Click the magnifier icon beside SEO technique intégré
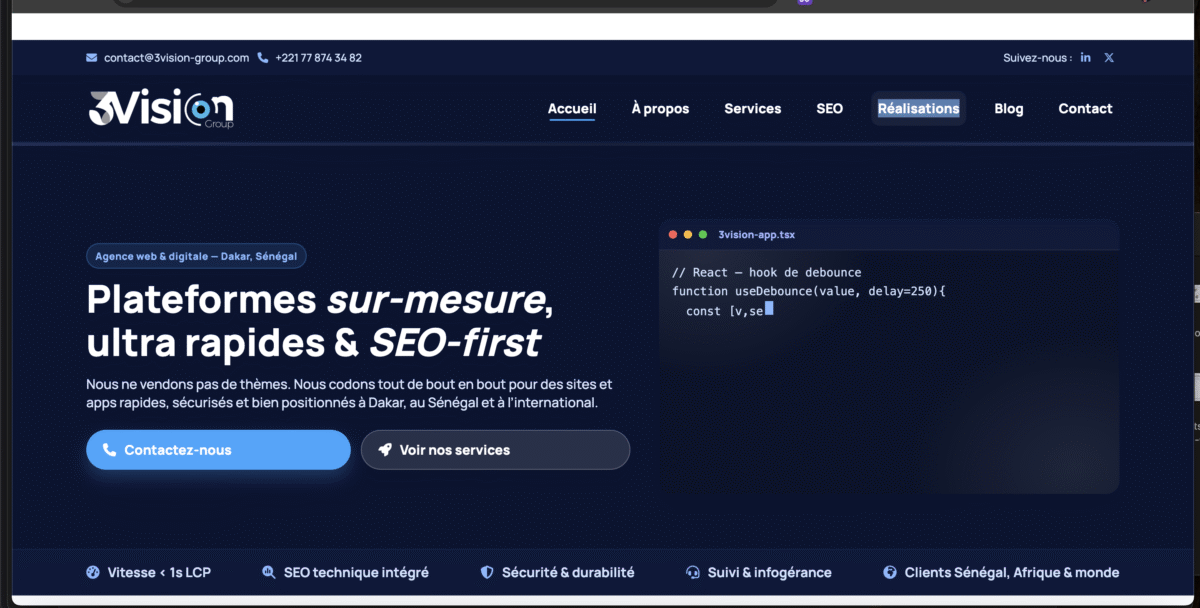This screenshot has width=1200, height=608. pos(268,573)
